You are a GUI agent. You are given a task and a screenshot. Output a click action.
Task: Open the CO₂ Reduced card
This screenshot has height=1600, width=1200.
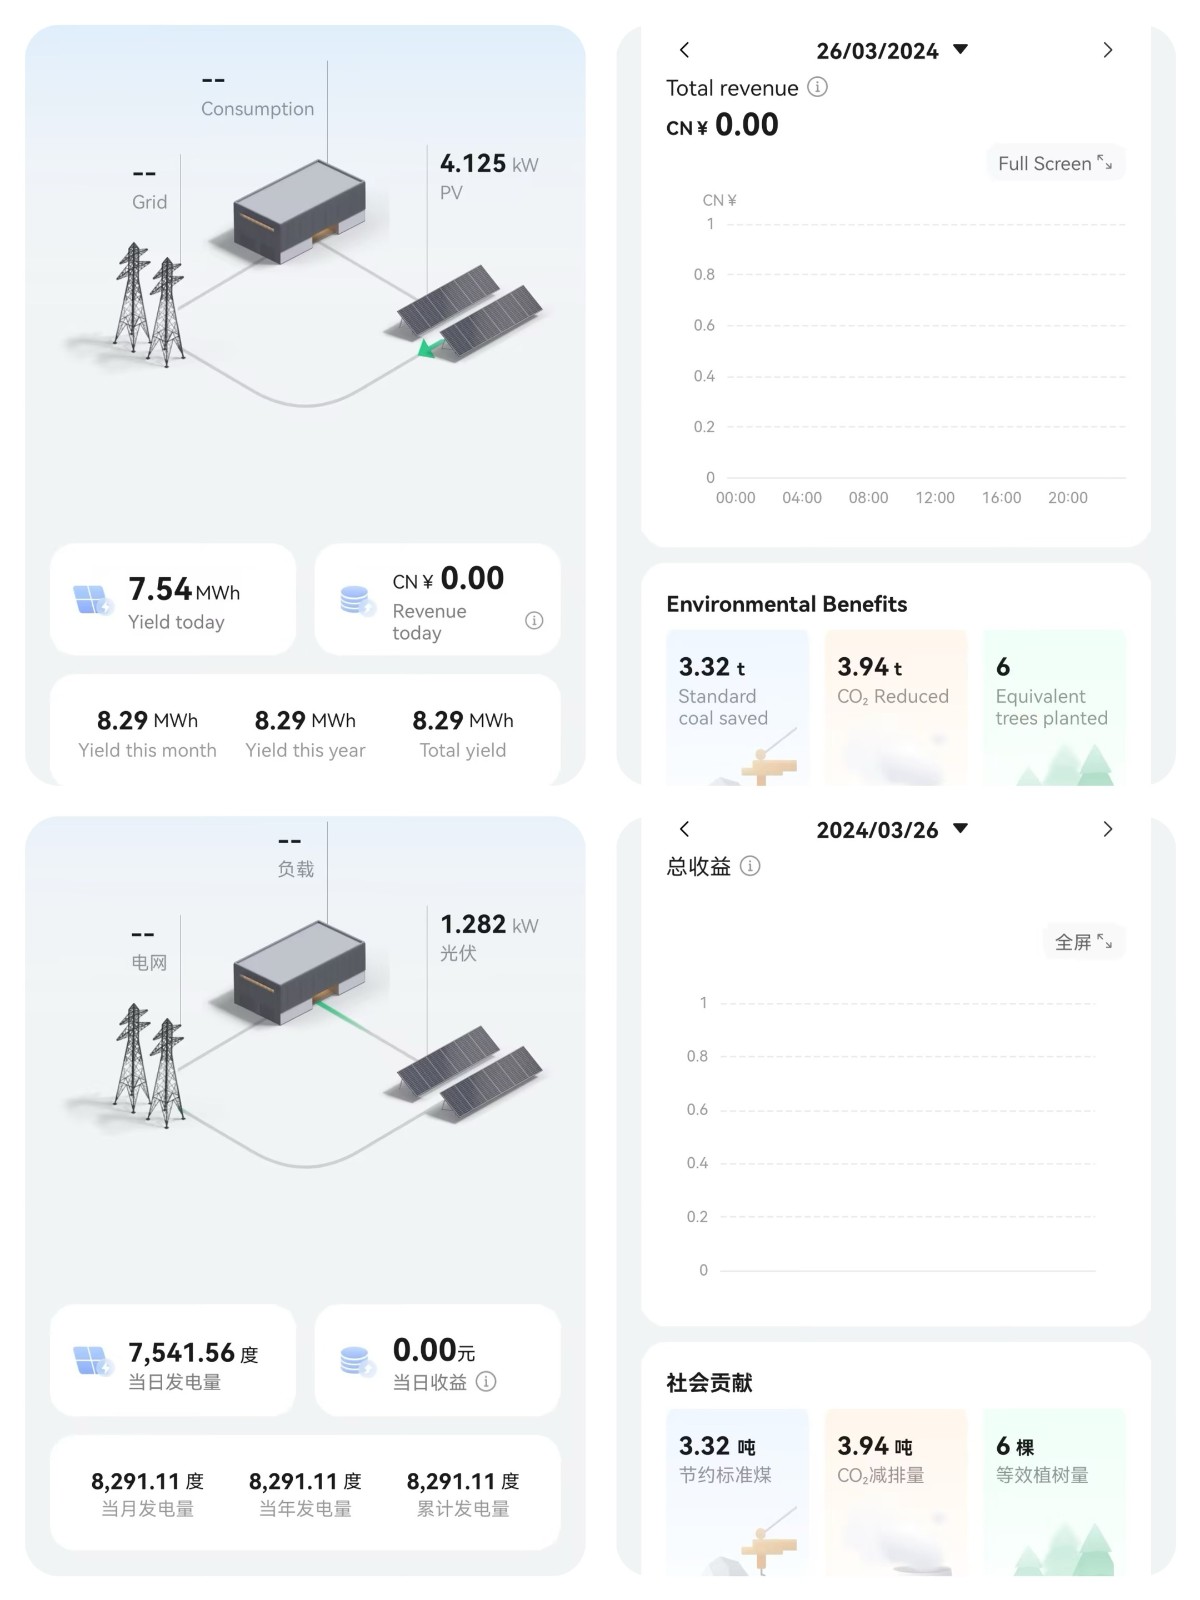point(896,707)
